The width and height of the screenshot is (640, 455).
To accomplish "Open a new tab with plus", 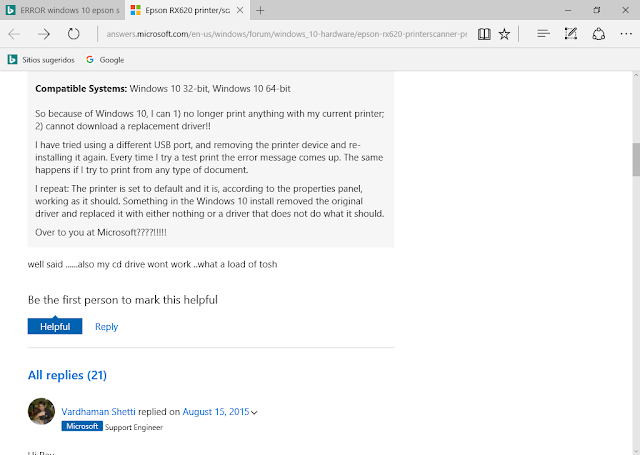I will (x=260, y=10).
